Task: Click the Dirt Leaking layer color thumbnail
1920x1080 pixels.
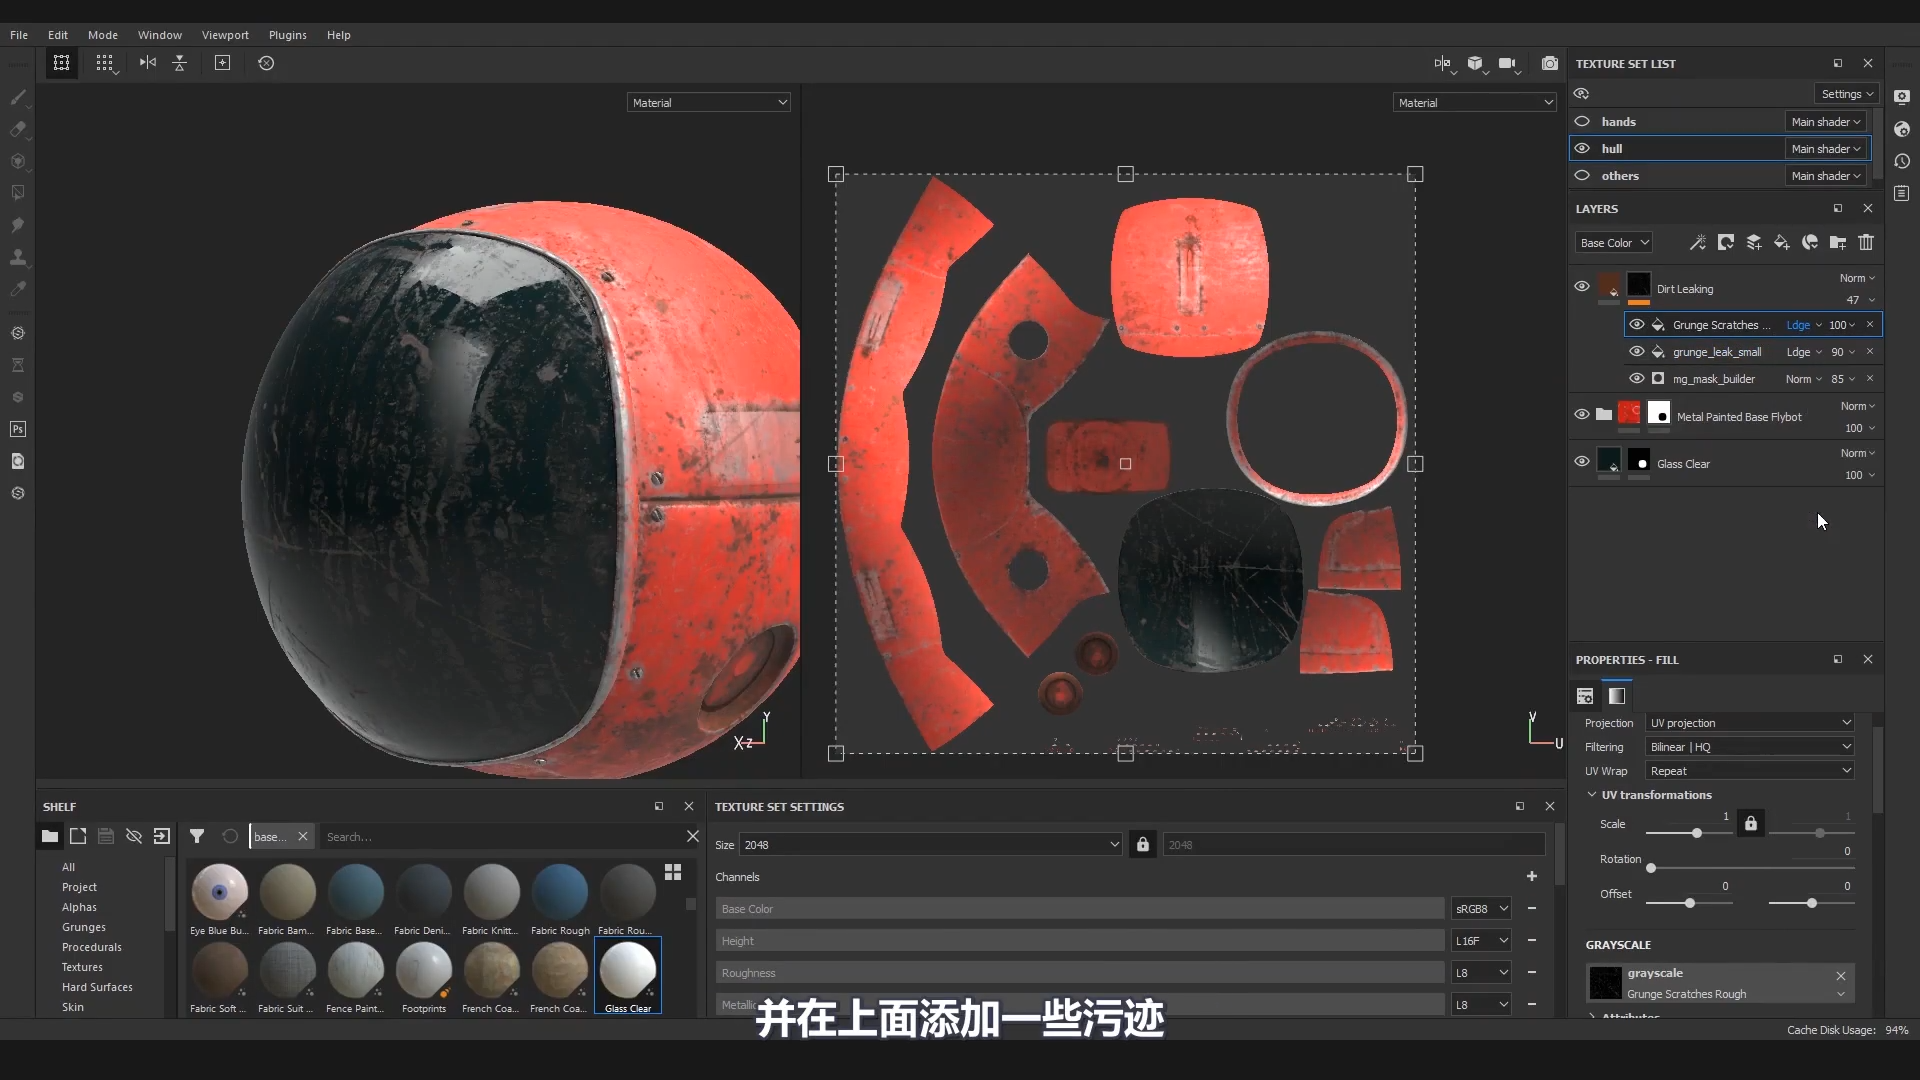Action: click(x=1609, y=286)
